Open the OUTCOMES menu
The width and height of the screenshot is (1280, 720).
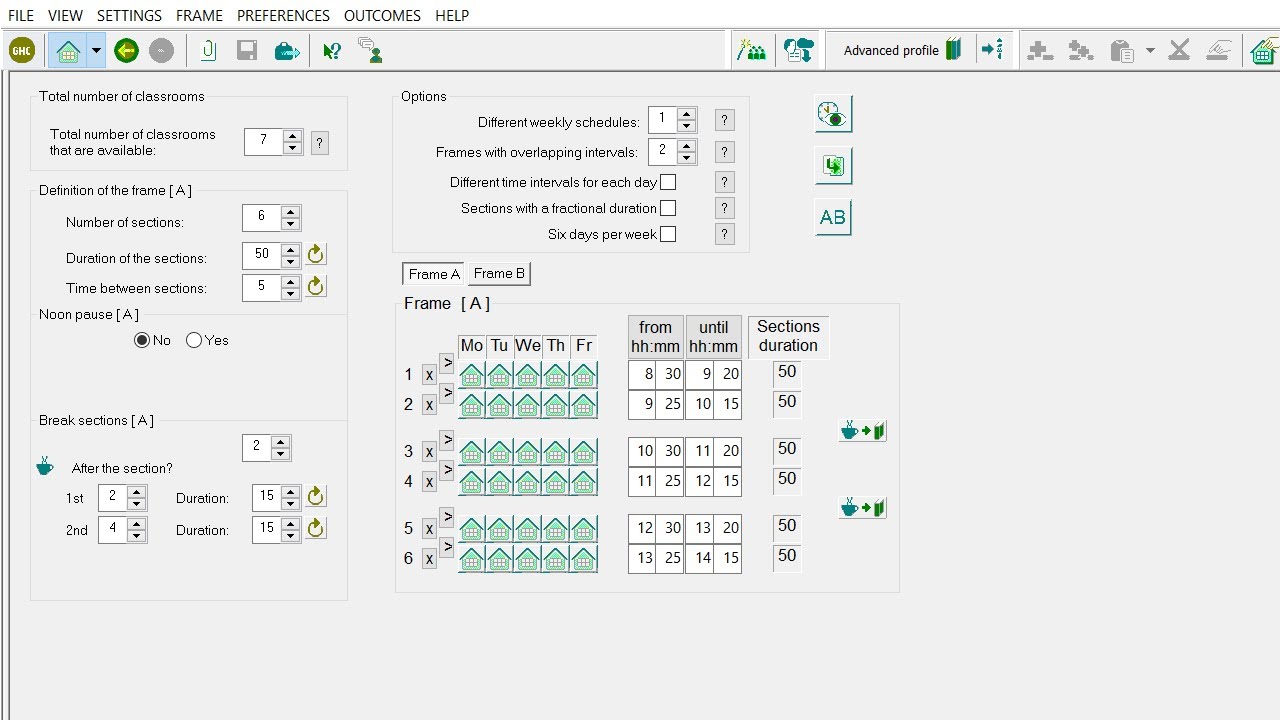382,15
